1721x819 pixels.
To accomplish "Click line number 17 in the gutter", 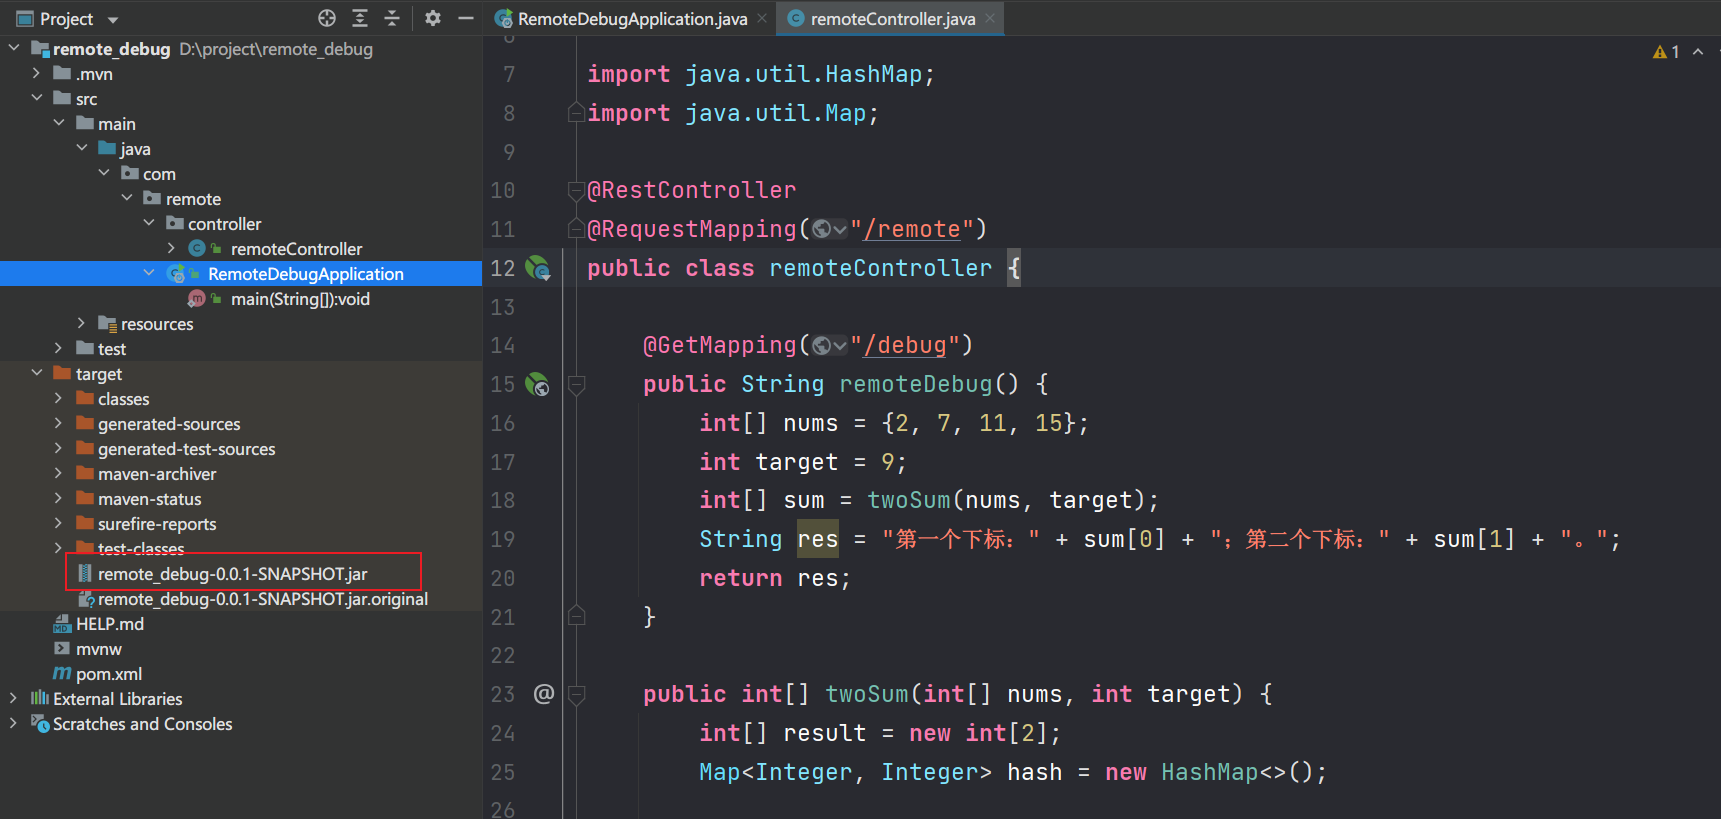I will pyautogui.click(x=503, y=462).
